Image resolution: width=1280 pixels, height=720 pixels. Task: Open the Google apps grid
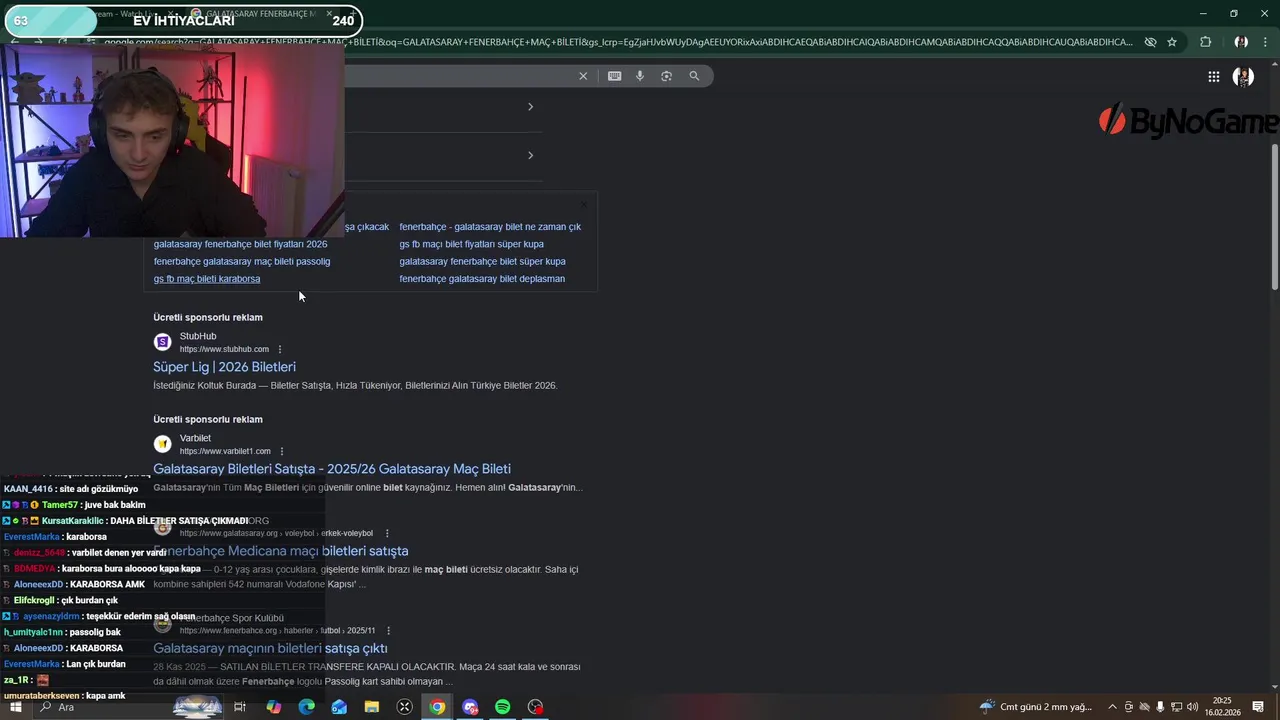point(1213,76)
